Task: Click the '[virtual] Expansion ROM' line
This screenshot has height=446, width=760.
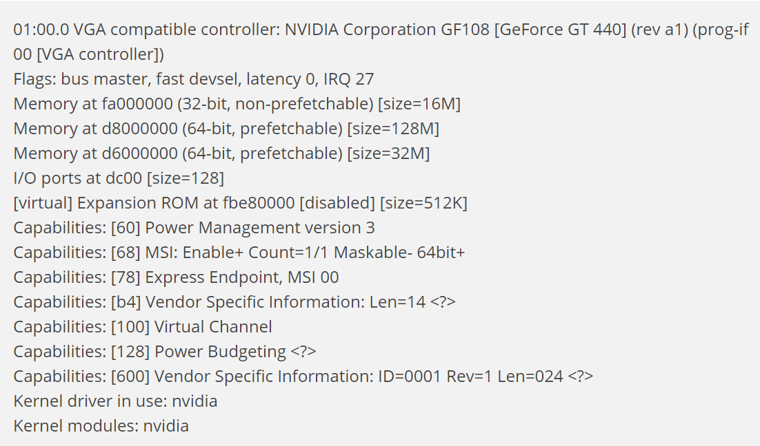Action: click(240, 203)
